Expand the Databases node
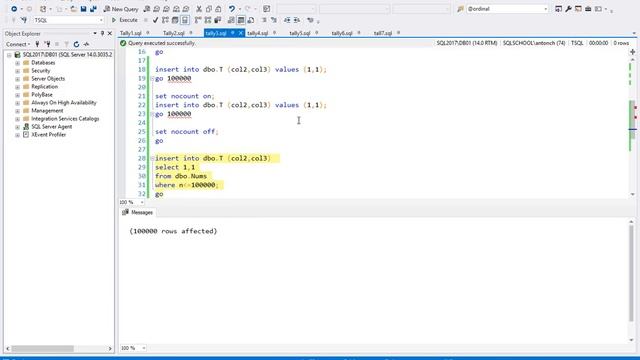 18,63
